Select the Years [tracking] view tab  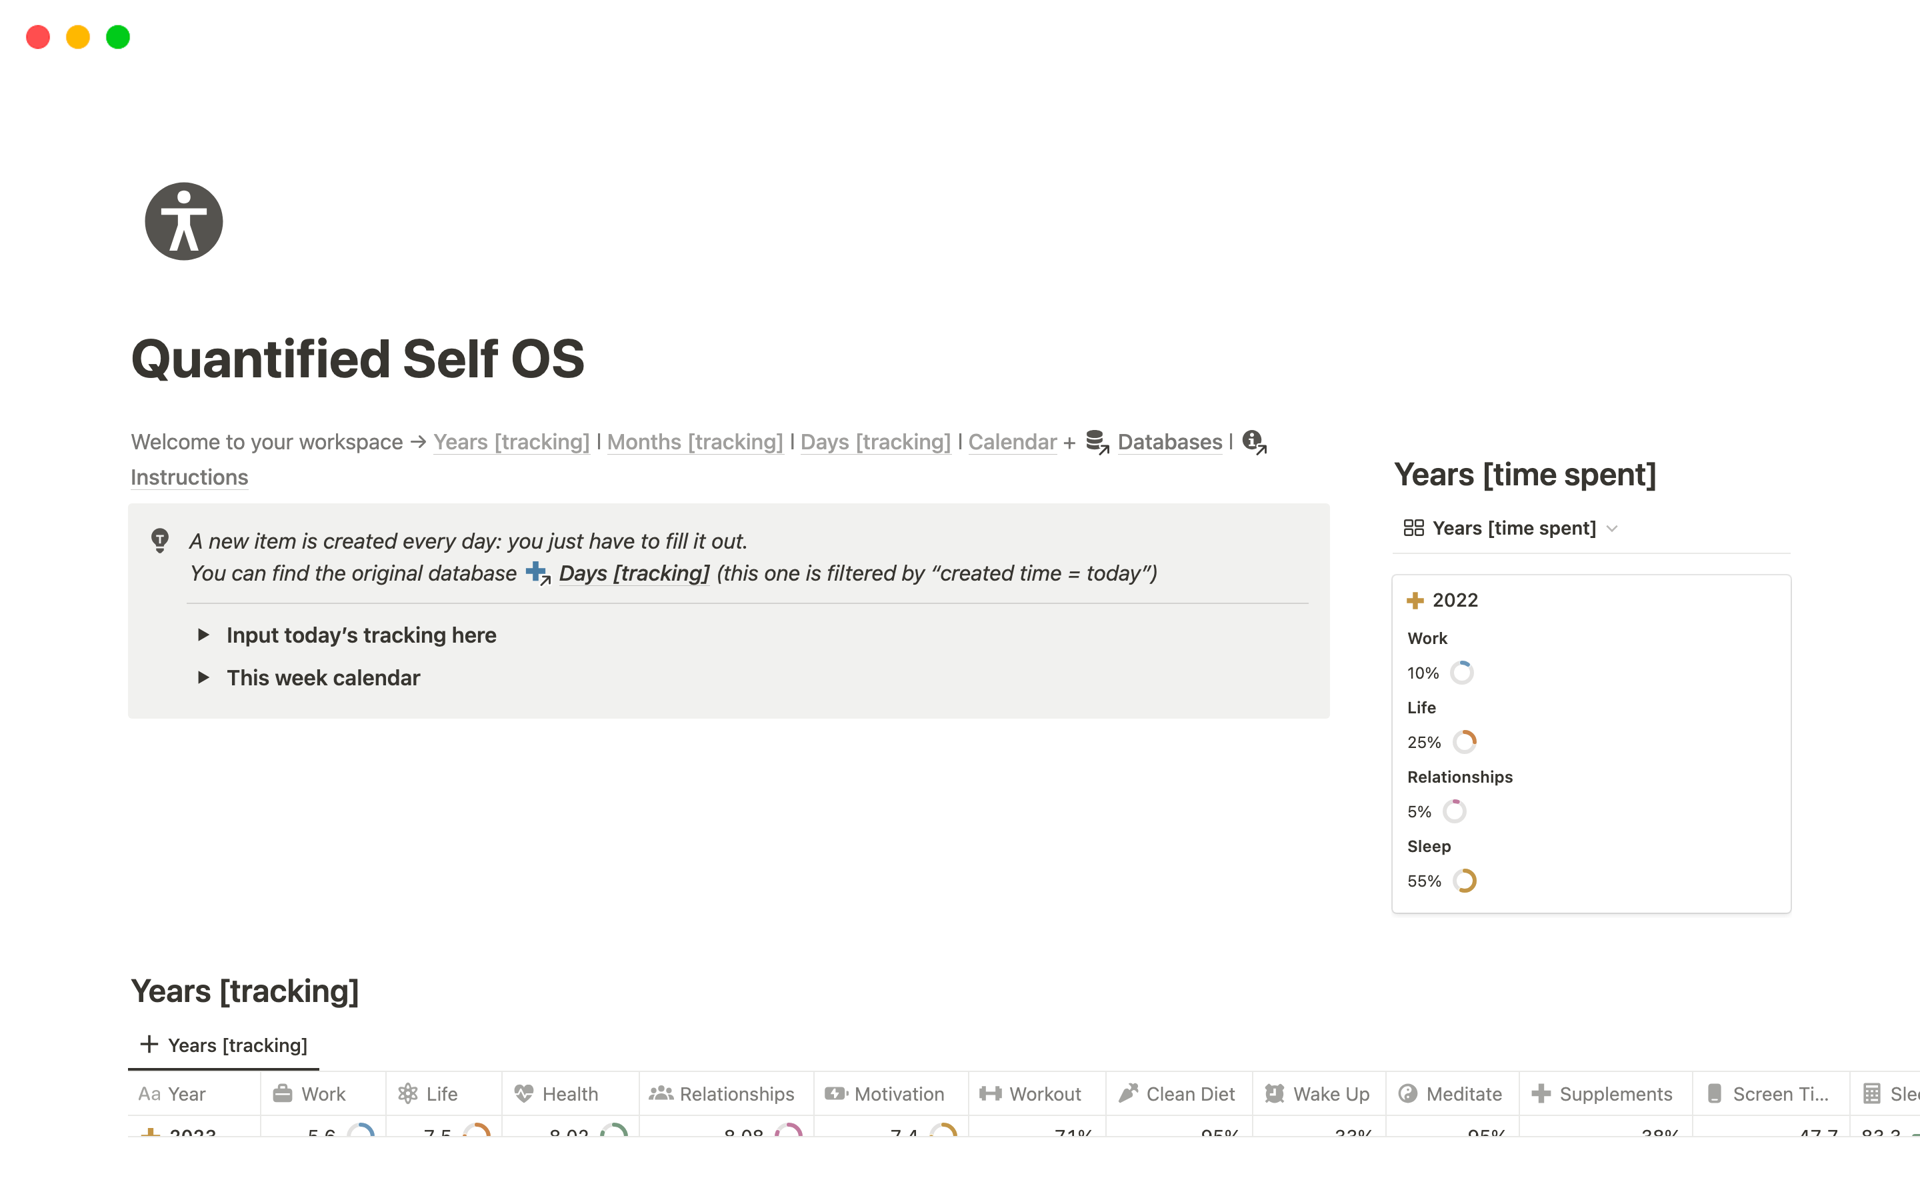pos(224,1045)
